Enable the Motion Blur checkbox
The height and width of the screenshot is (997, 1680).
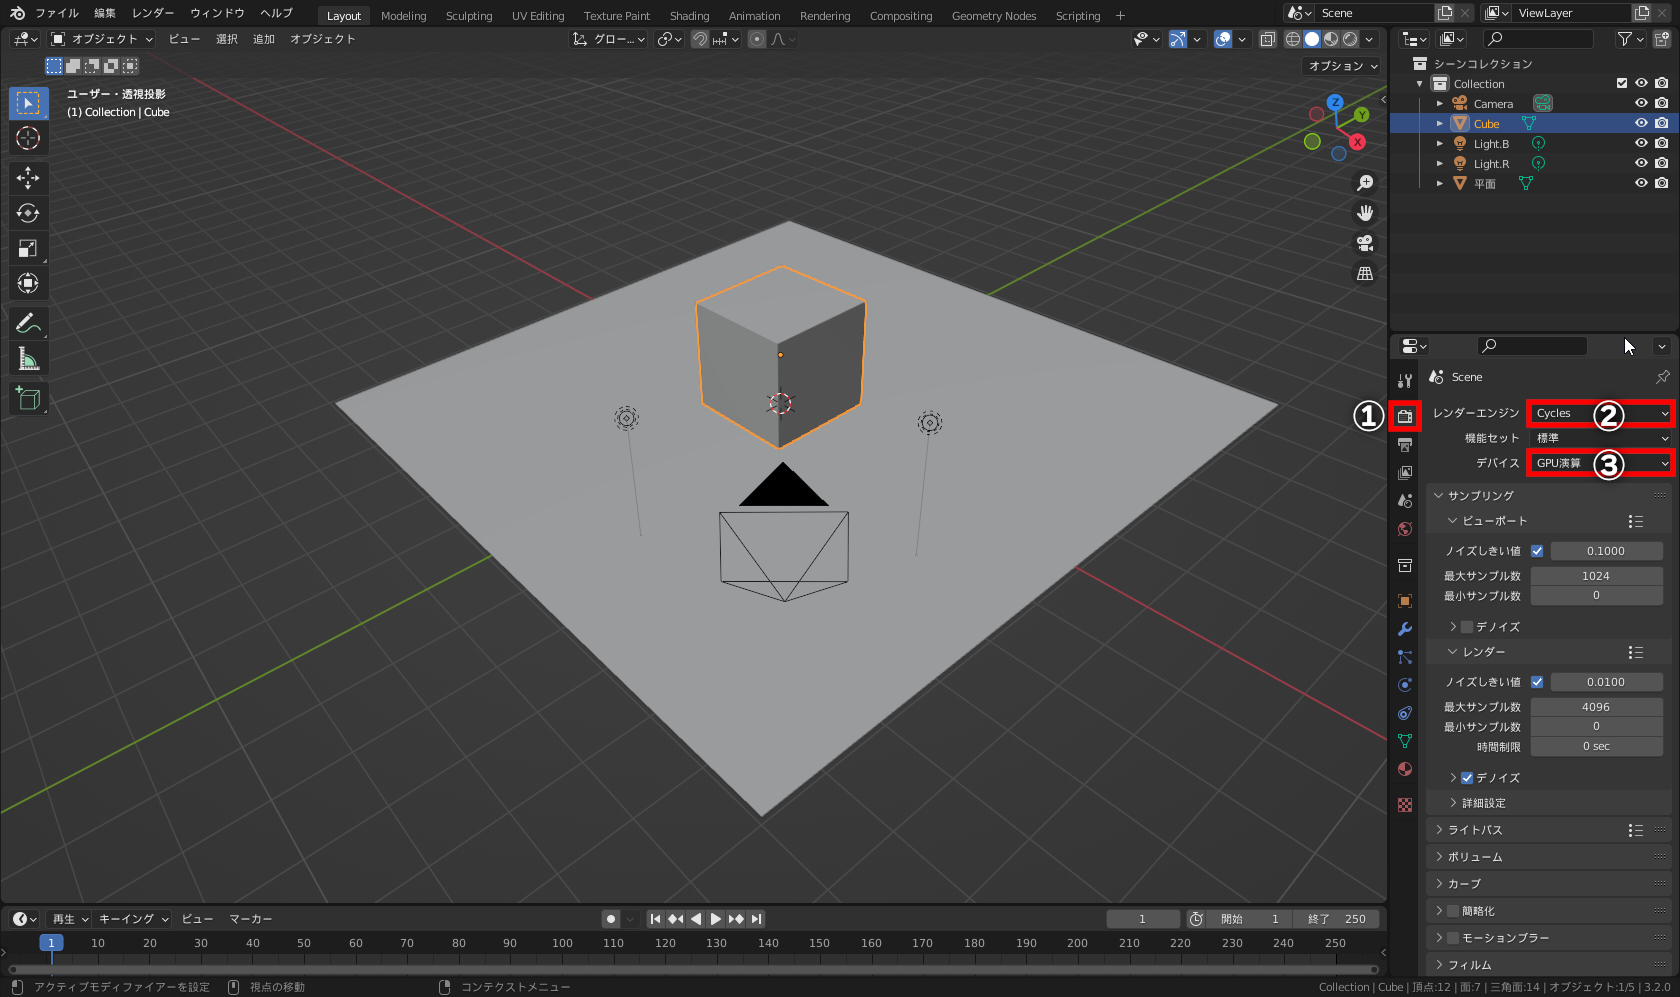(x=1453, y=938)
